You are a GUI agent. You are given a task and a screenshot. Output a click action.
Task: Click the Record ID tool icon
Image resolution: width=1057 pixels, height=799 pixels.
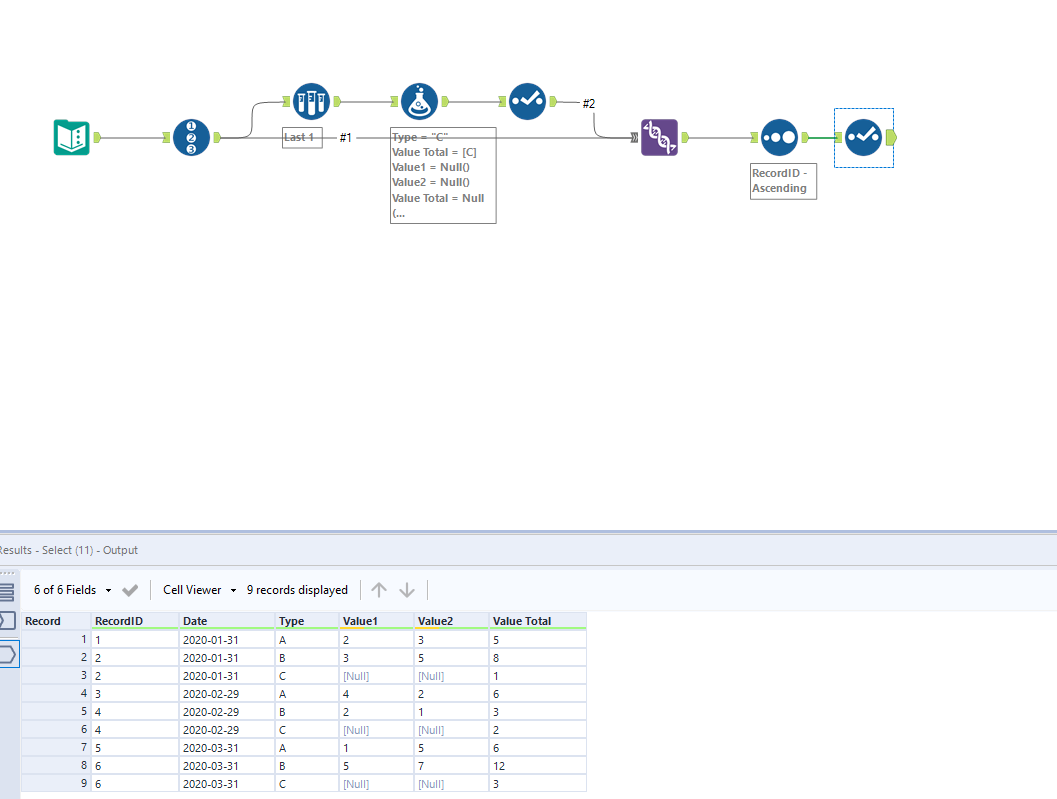pyautogui.click(x=191, y=138)
